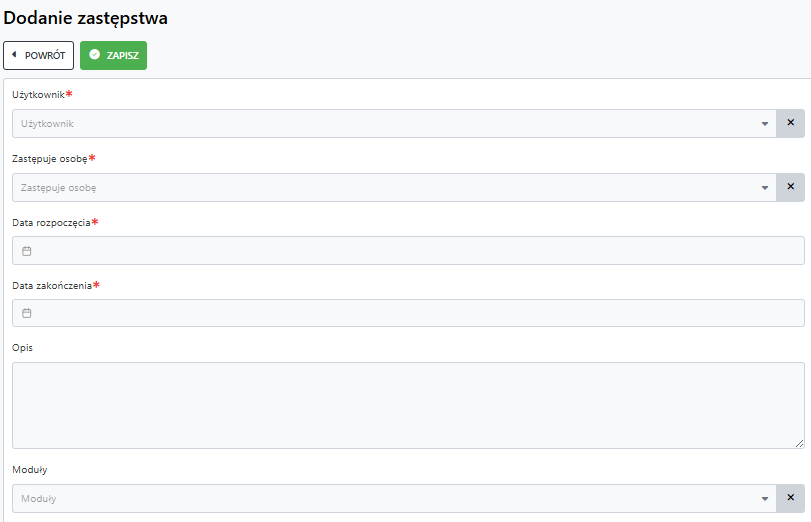Click the back arrow icon in POWRÓT
Screen dimensions: 811x522
click(14, 54)
